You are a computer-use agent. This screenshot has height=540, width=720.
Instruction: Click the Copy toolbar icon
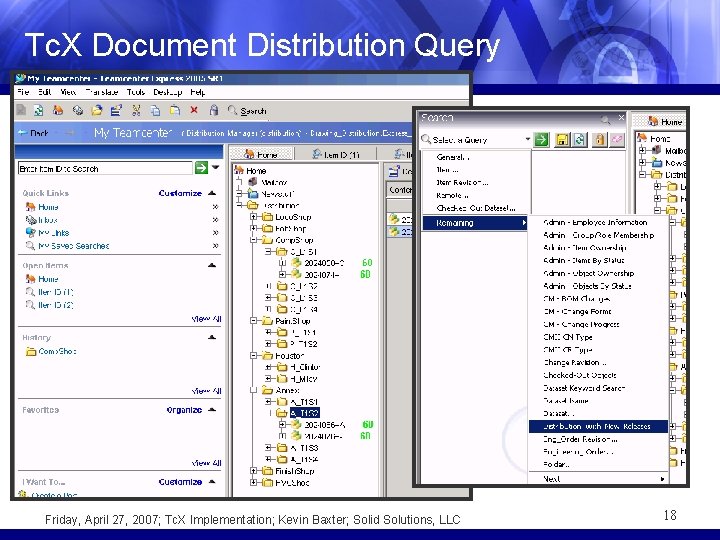[156, 110]
